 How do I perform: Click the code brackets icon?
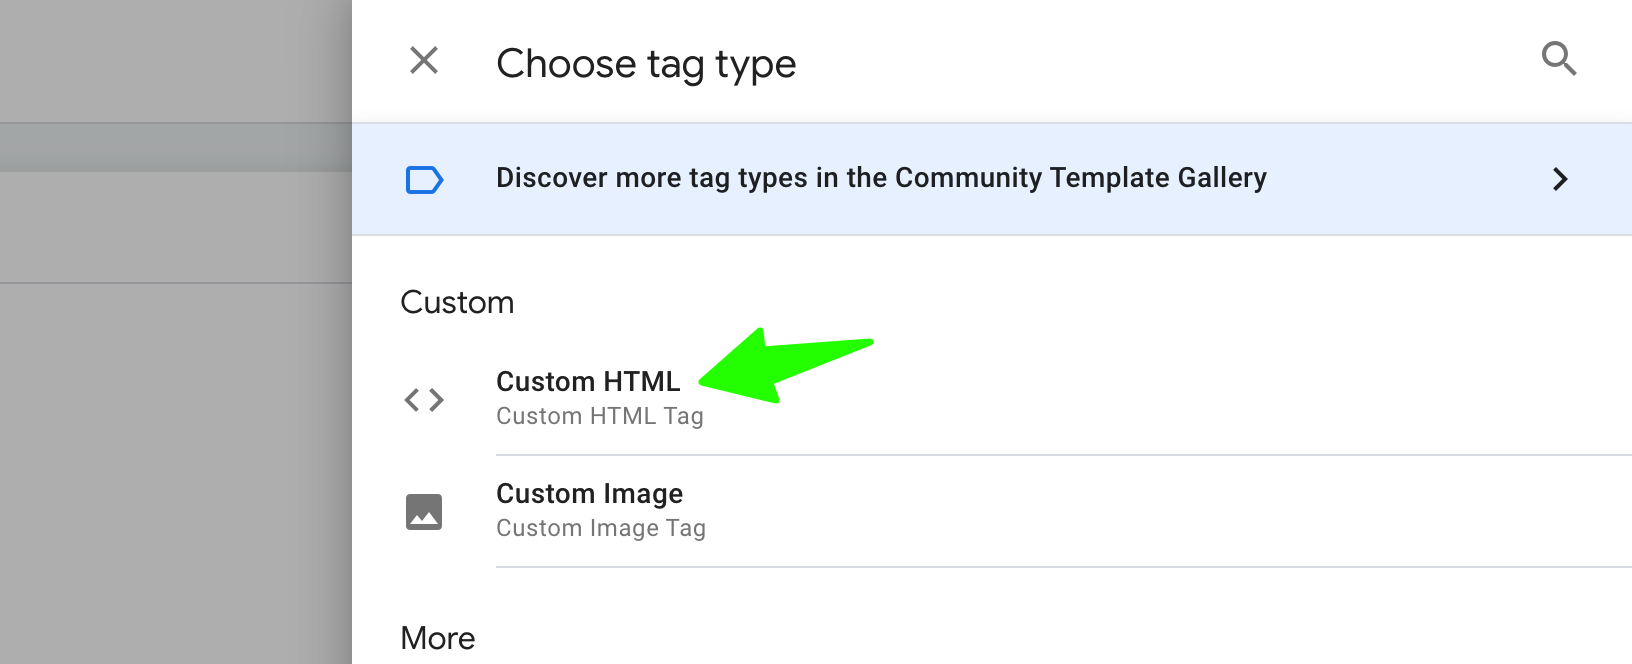coord(424,400)
